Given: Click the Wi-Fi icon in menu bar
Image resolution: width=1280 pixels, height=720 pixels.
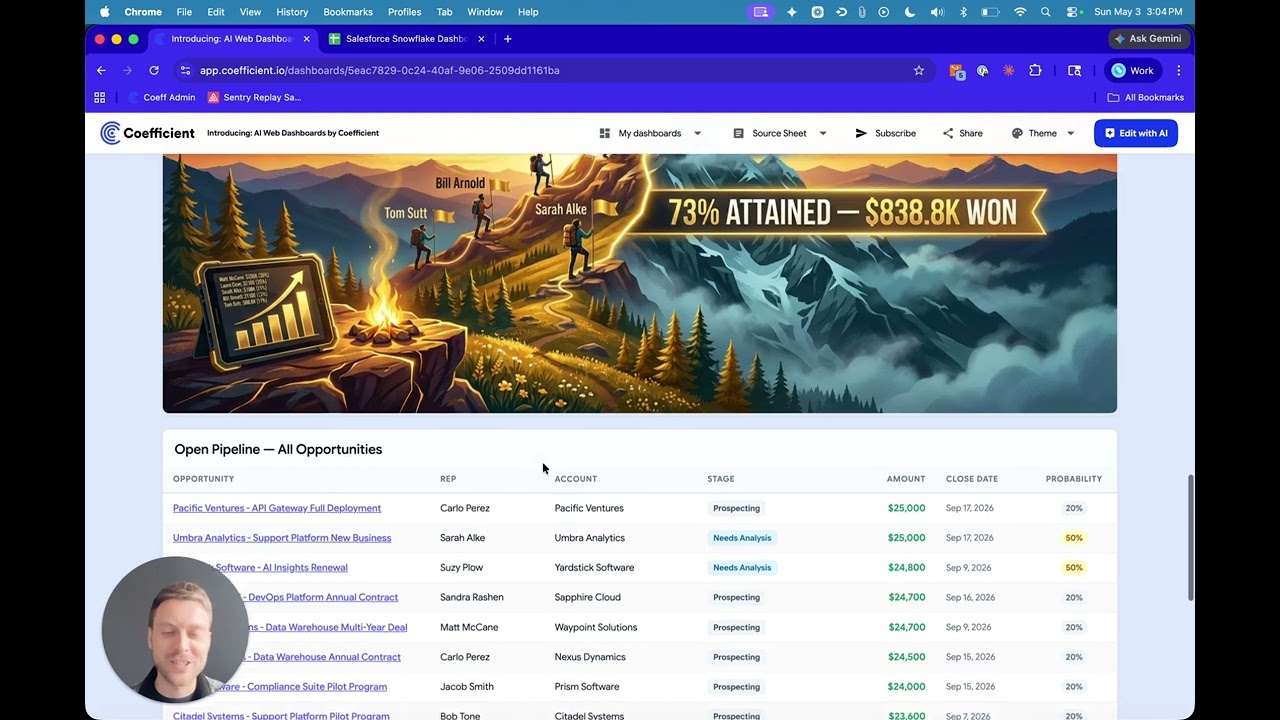Looking at the screenshot, I should point(1020,12).
